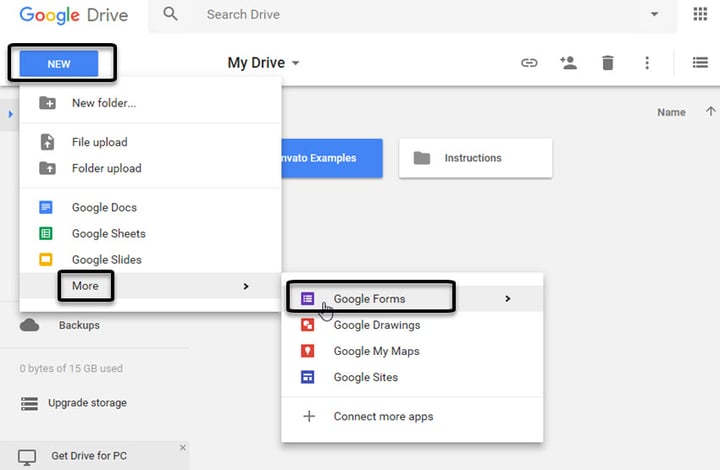The width and height of the screenshot is (720, 470).
Task: Choose Folder upload from menu
Action: pos(151,168)
